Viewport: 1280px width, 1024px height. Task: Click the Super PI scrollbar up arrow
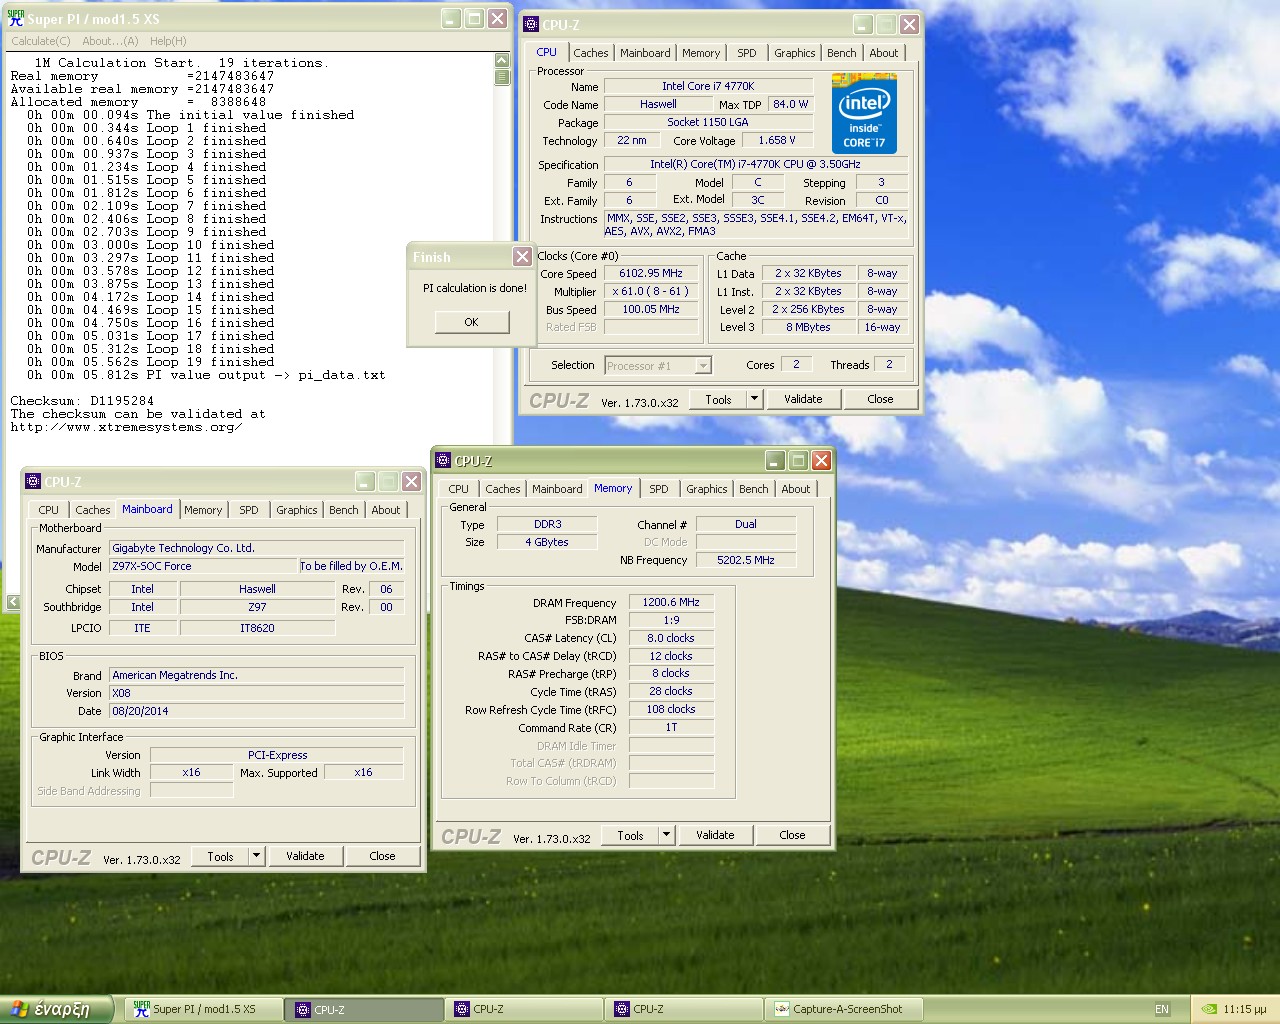click(502, 61)
